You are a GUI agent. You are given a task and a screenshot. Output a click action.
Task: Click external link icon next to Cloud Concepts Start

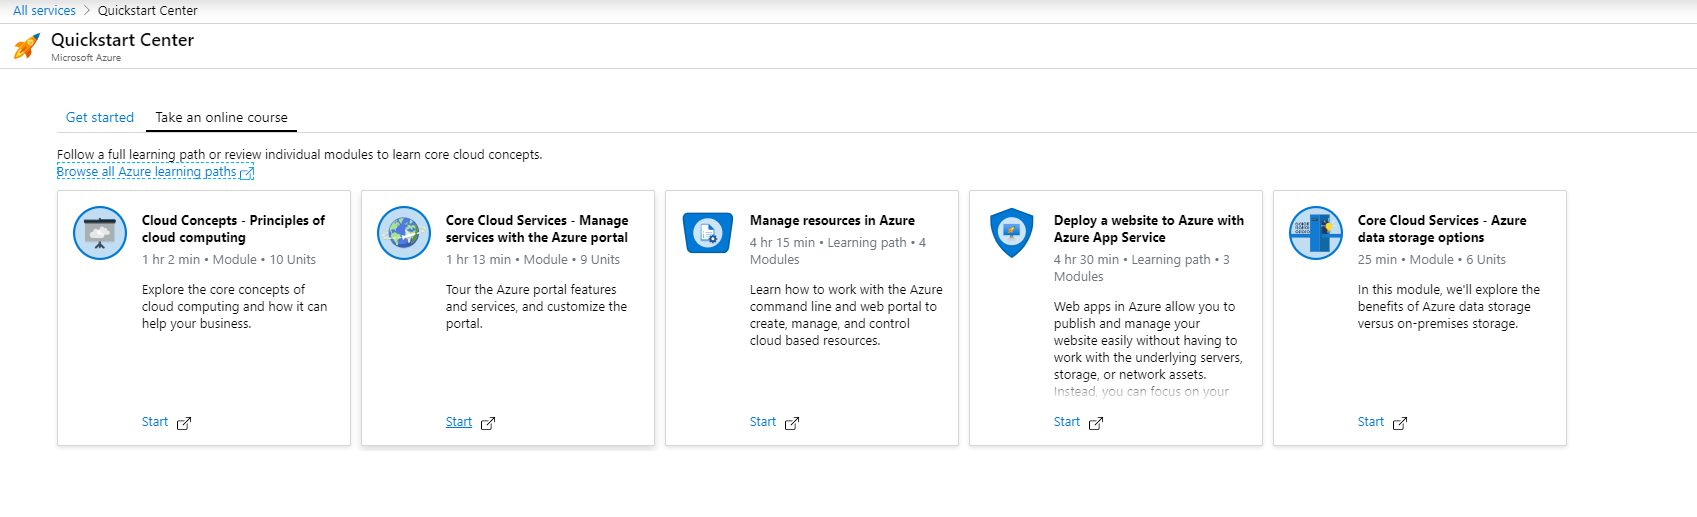[x=184, y=423]
